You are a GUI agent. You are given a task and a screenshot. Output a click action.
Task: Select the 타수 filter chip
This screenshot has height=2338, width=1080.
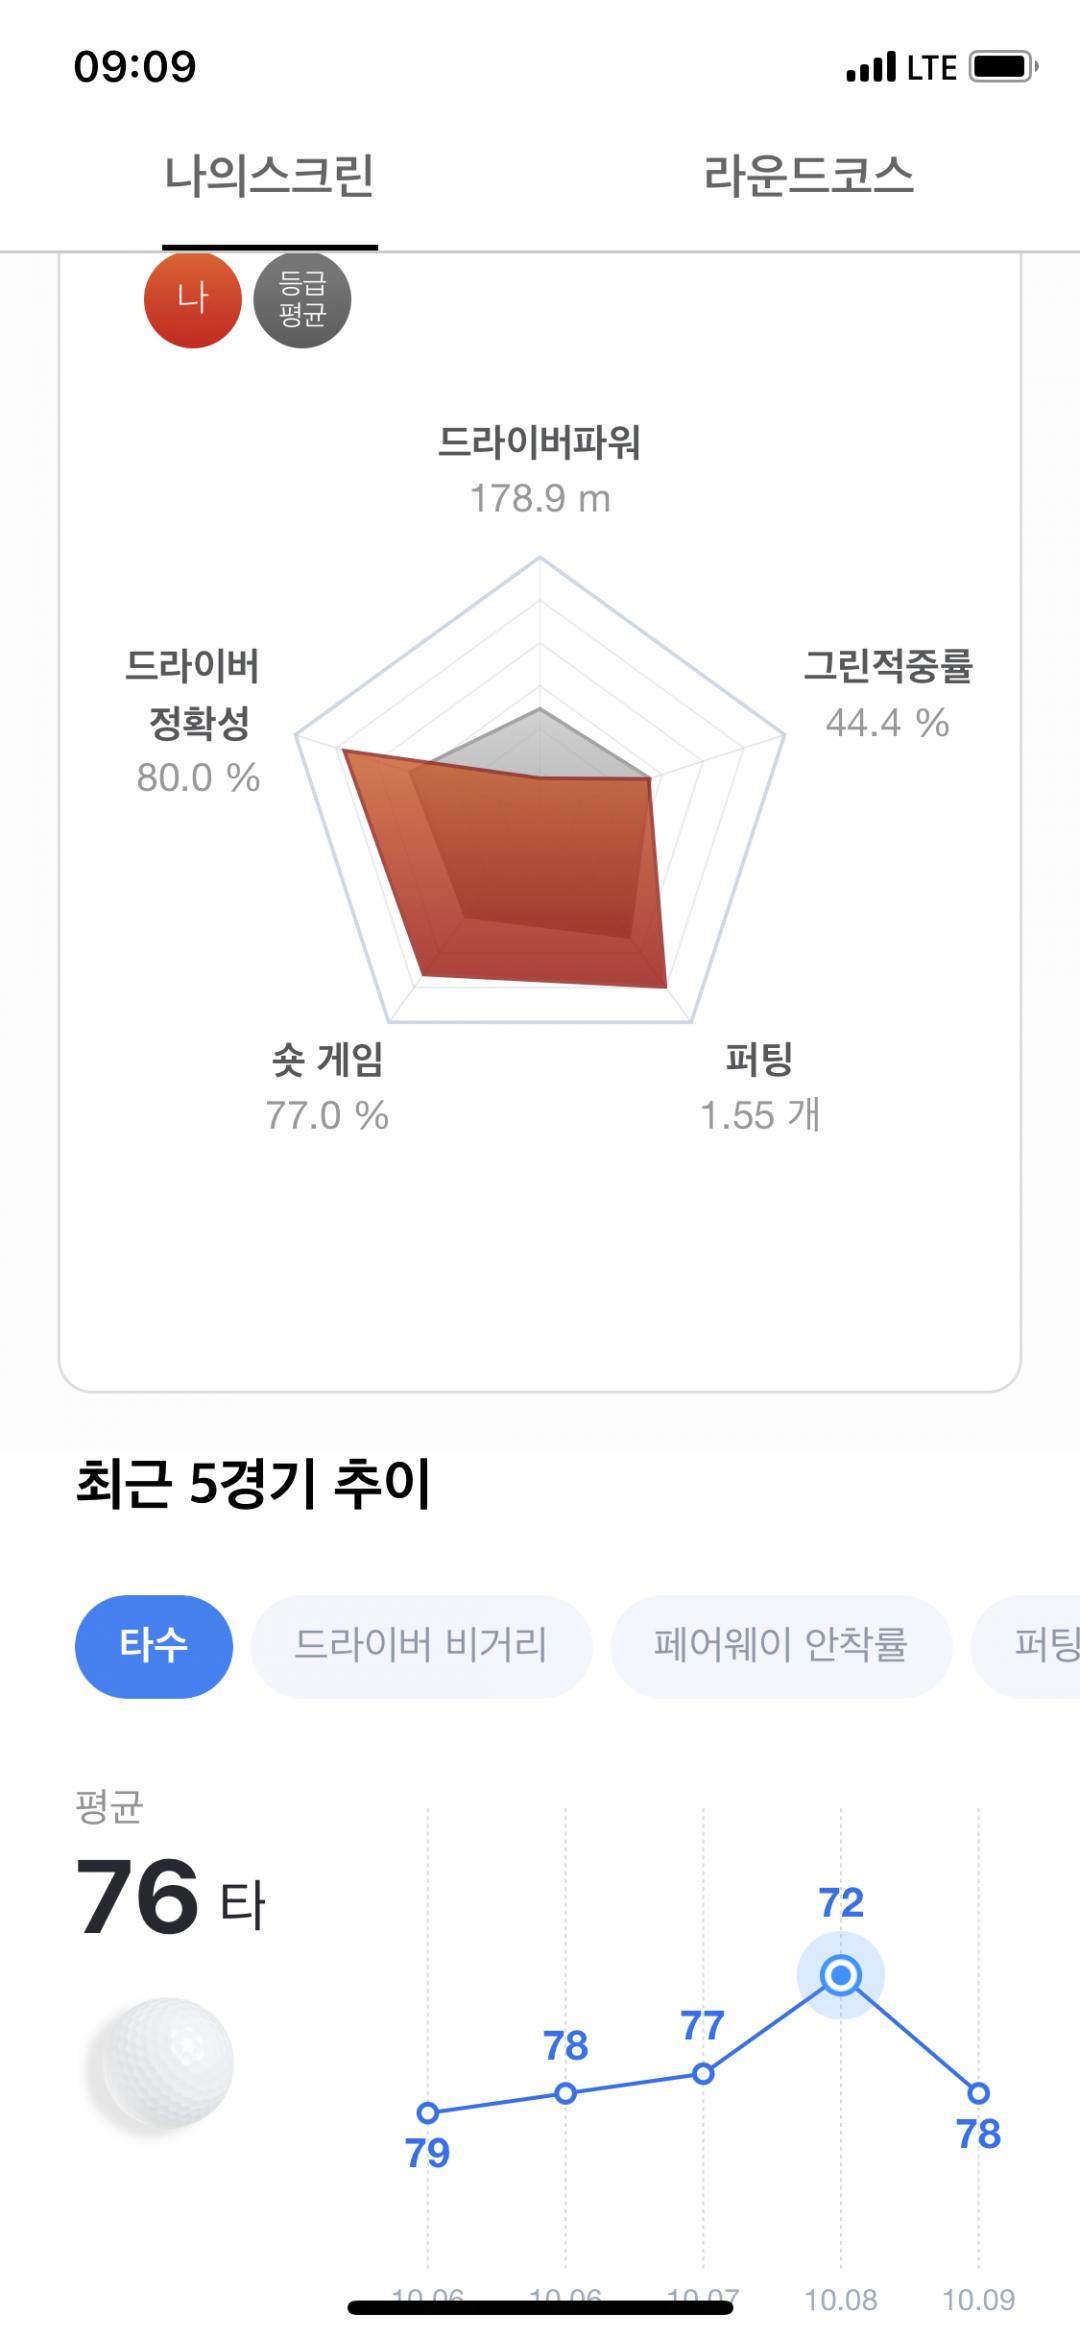[x=154, y=1645]
